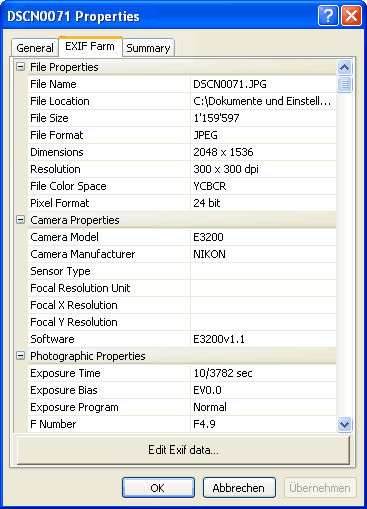The height and width of the screenshot is (509, 367).
Task: Collapse the File Properties section
Action: 20,67
